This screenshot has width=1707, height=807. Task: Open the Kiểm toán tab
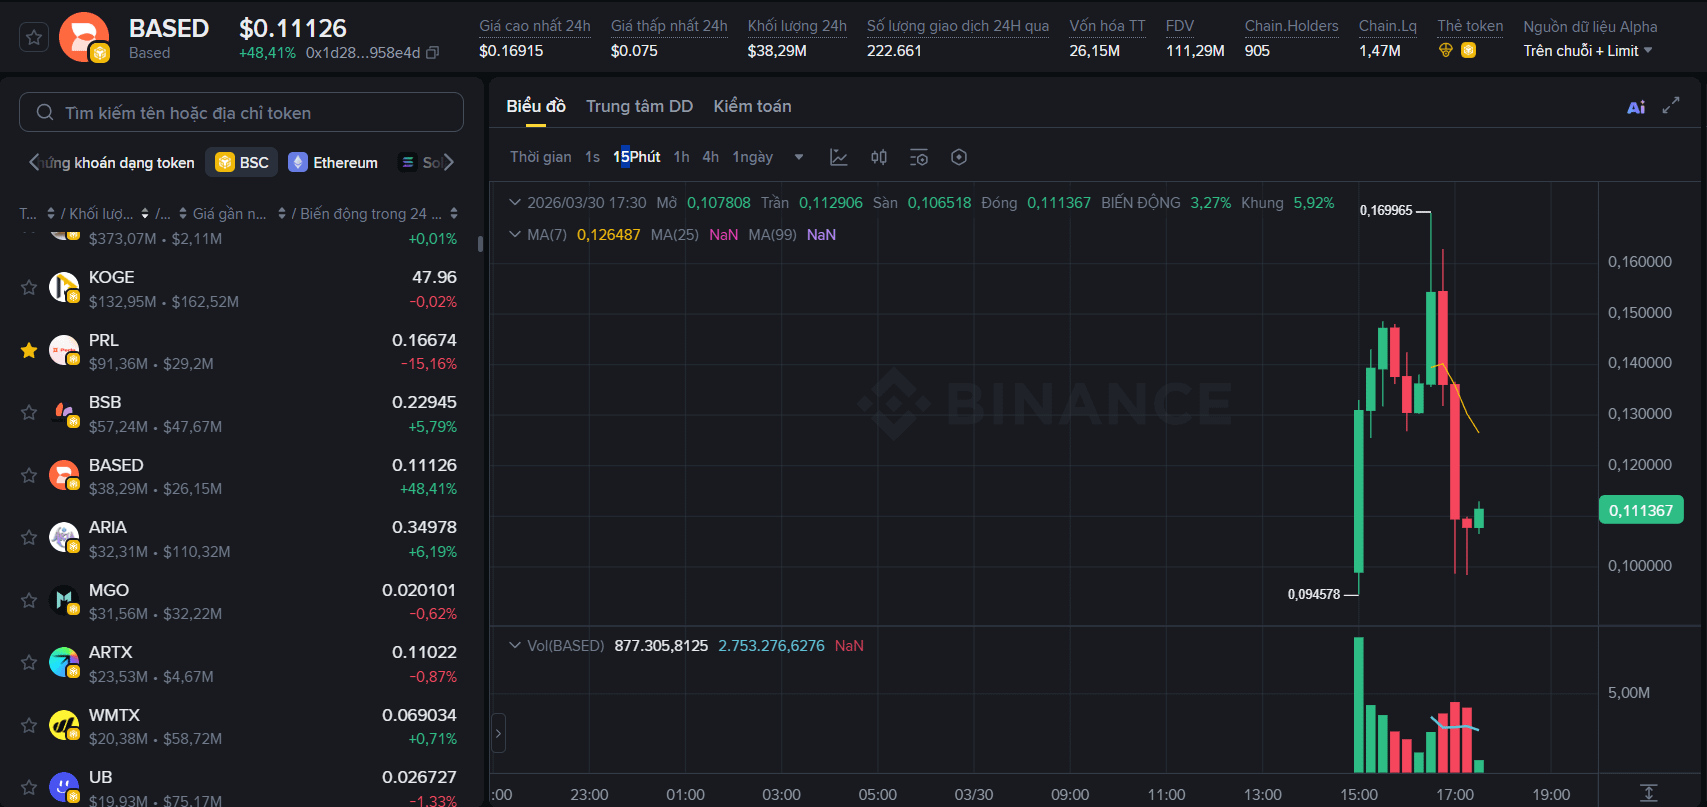pyautogui.click(x=752, y=106)
